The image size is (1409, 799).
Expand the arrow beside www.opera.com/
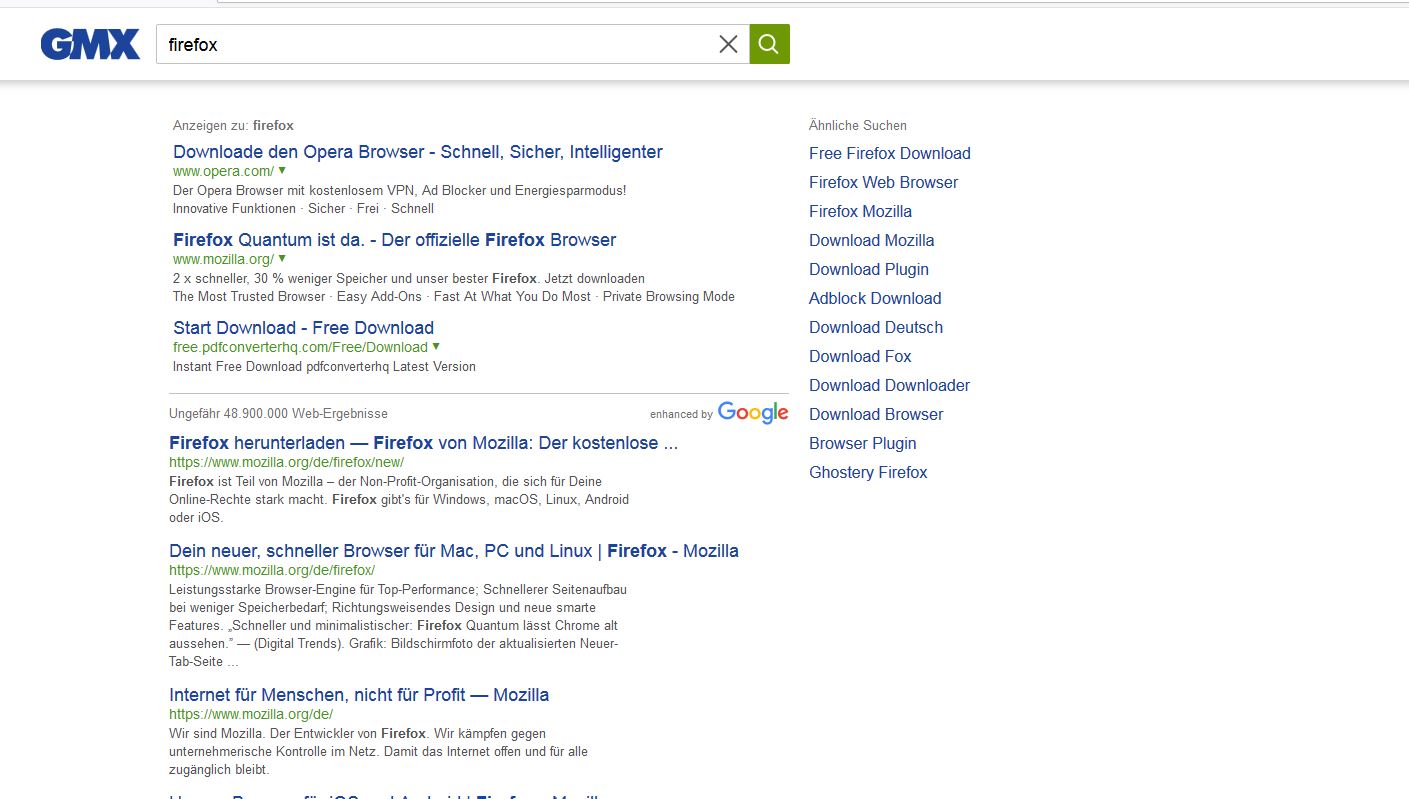(282, 171)
